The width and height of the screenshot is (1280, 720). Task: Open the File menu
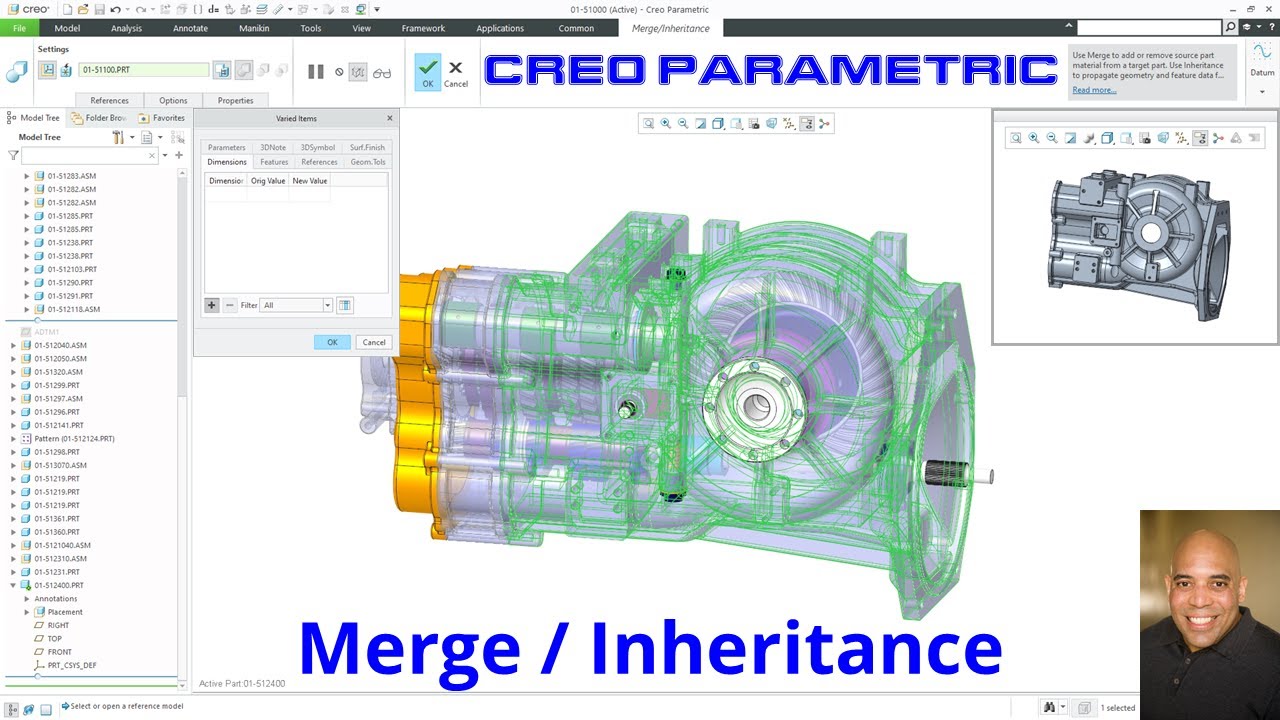click(x=19, y=28)
